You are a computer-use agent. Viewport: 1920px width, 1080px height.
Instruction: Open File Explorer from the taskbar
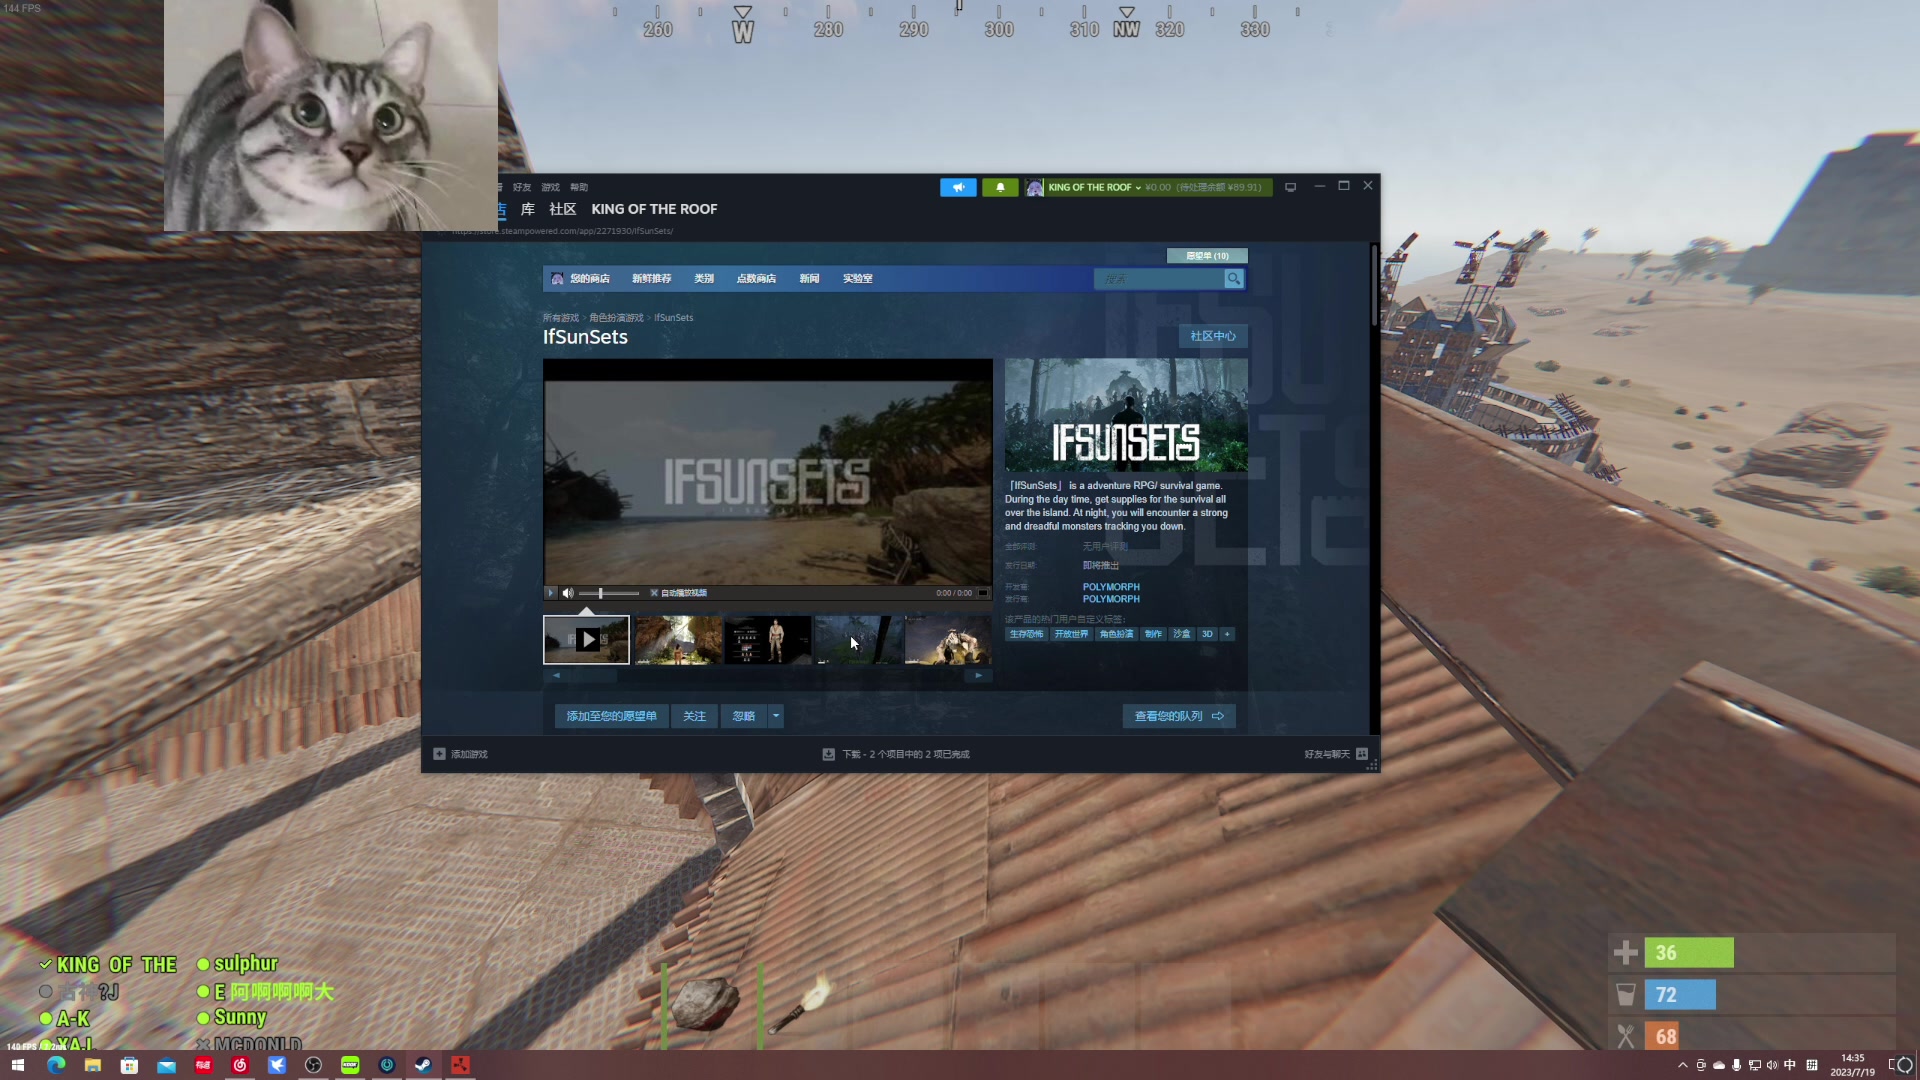[93, 1065]
